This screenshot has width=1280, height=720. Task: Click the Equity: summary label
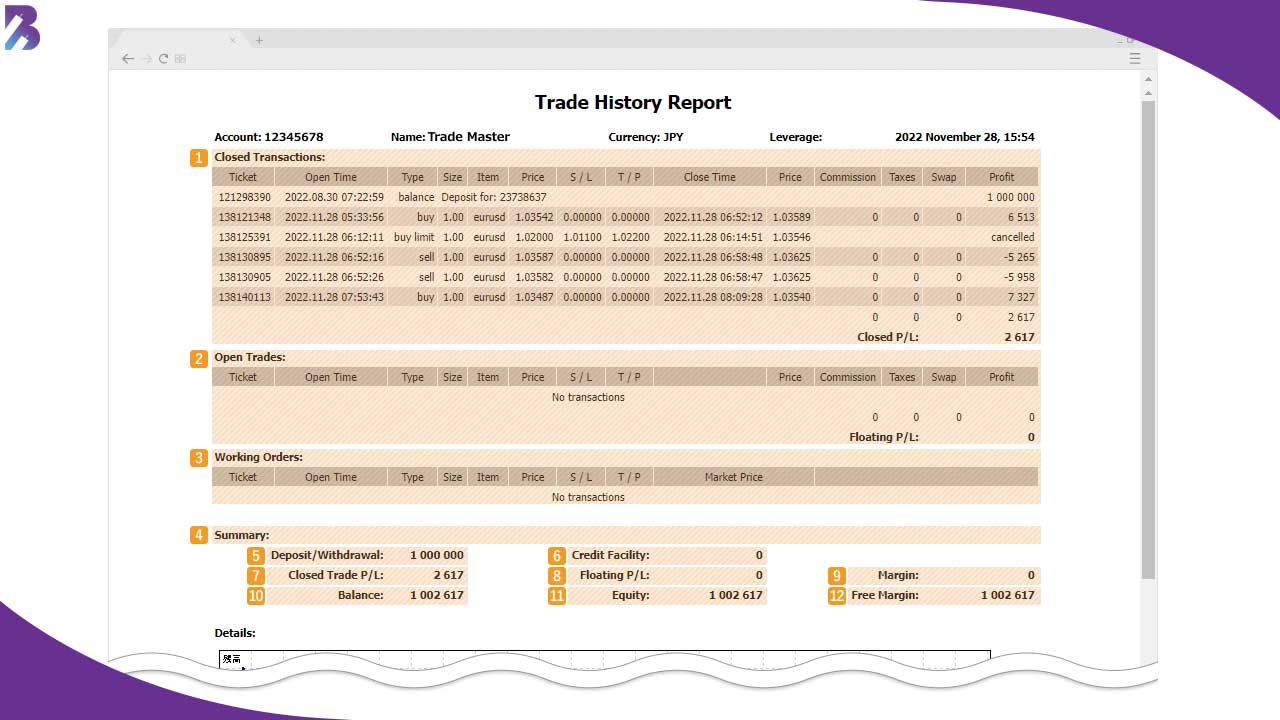[631, 595]
